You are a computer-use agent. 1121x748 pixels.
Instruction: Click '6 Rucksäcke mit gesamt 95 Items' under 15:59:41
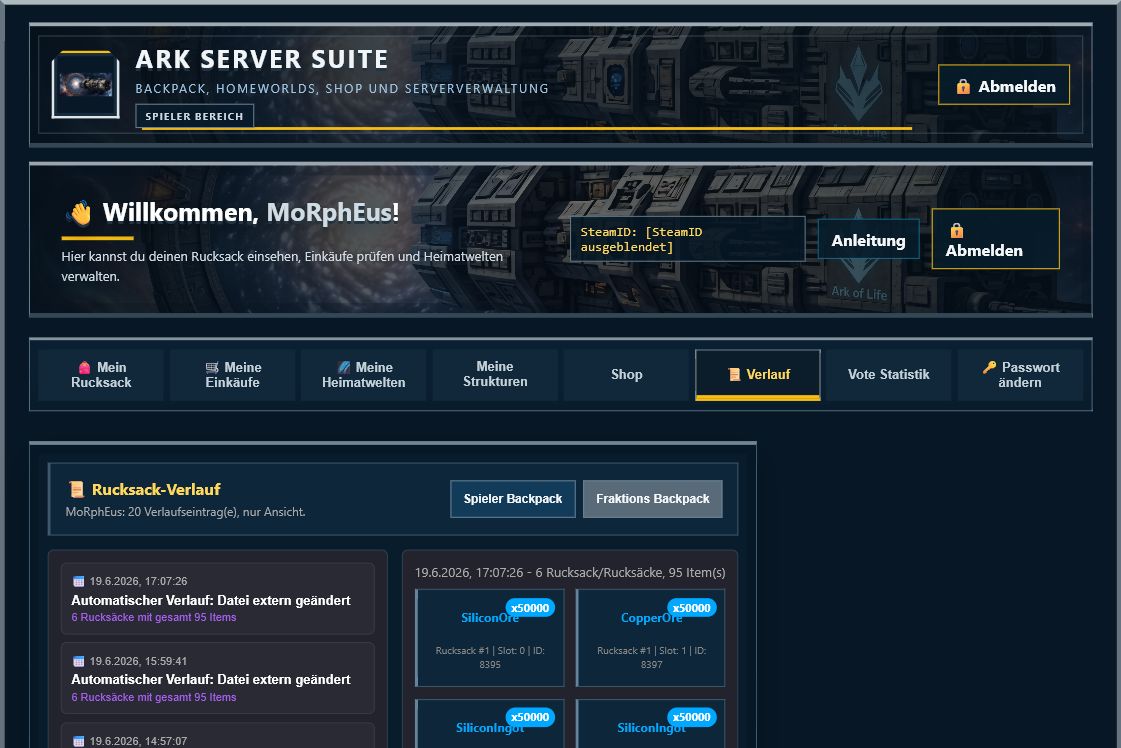[x=154, y=697]
